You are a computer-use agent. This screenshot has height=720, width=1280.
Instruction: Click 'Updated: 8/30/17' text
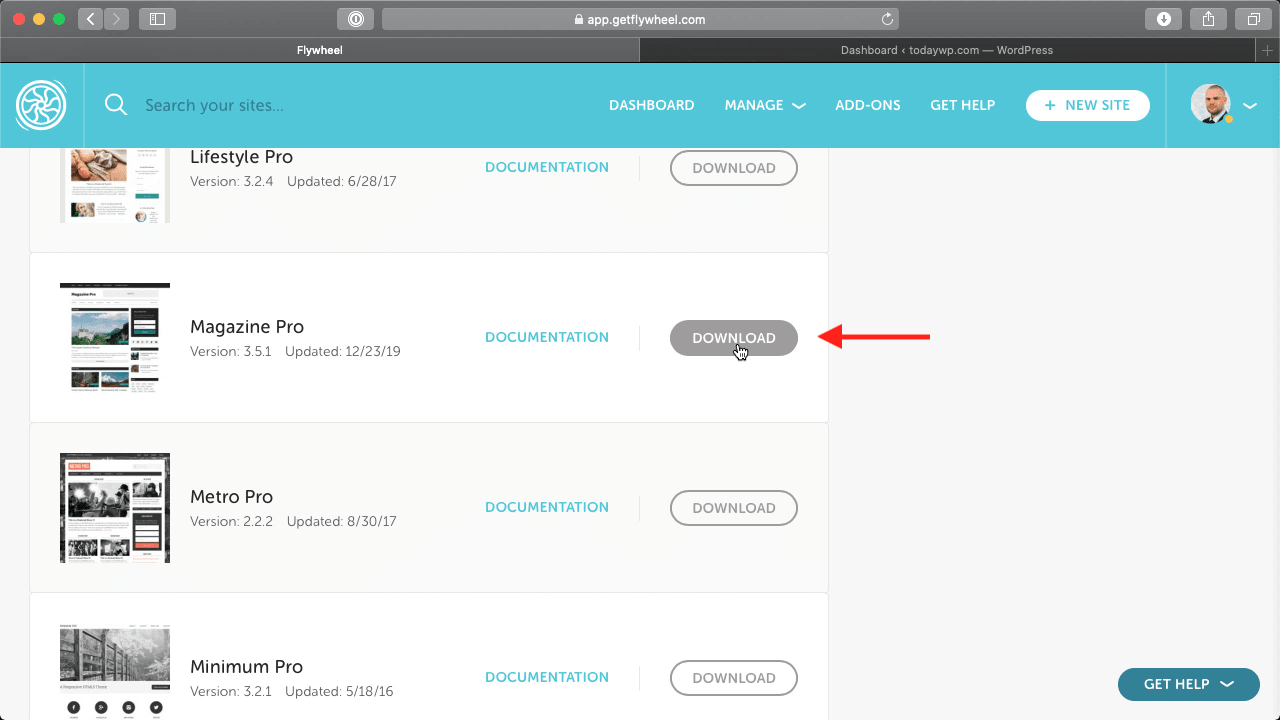(342, 522)
